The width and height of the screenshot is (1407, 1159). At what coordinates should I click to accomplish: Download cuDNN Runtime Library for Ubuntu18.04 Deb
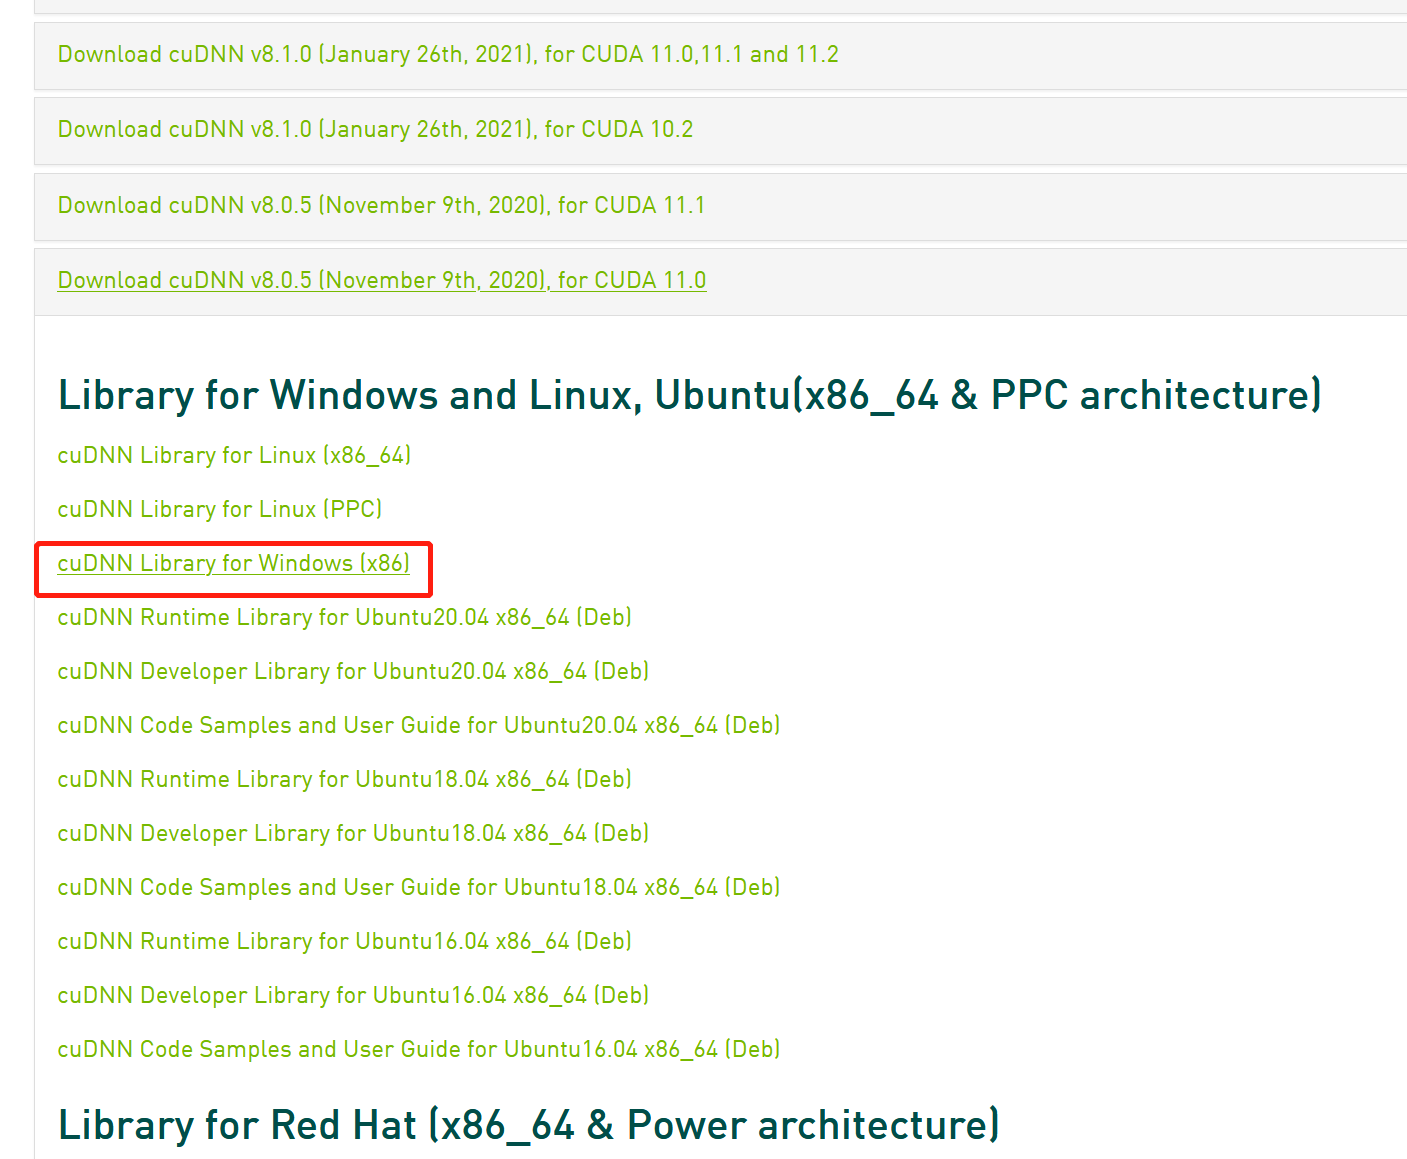coord(345,779)
